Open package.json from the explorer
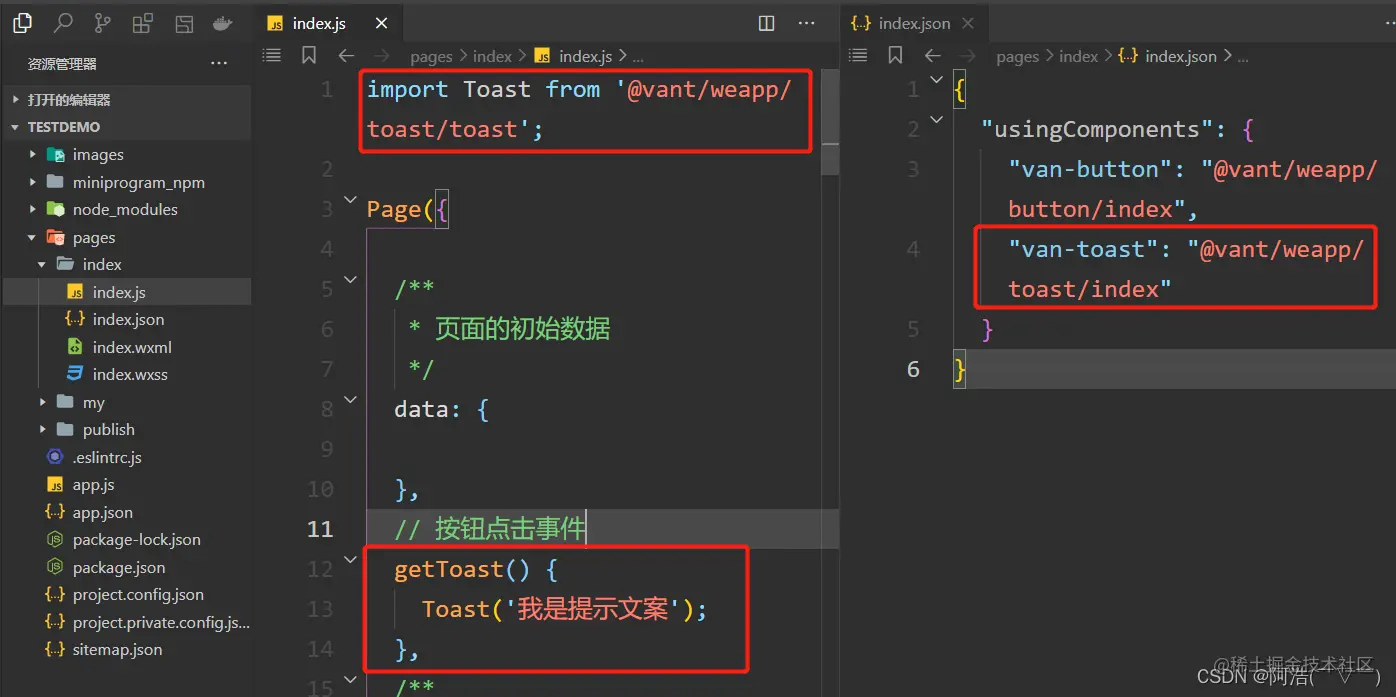The height and width of the screenshot is (697, 1396). pyautogui.click(x=121, y=567)
